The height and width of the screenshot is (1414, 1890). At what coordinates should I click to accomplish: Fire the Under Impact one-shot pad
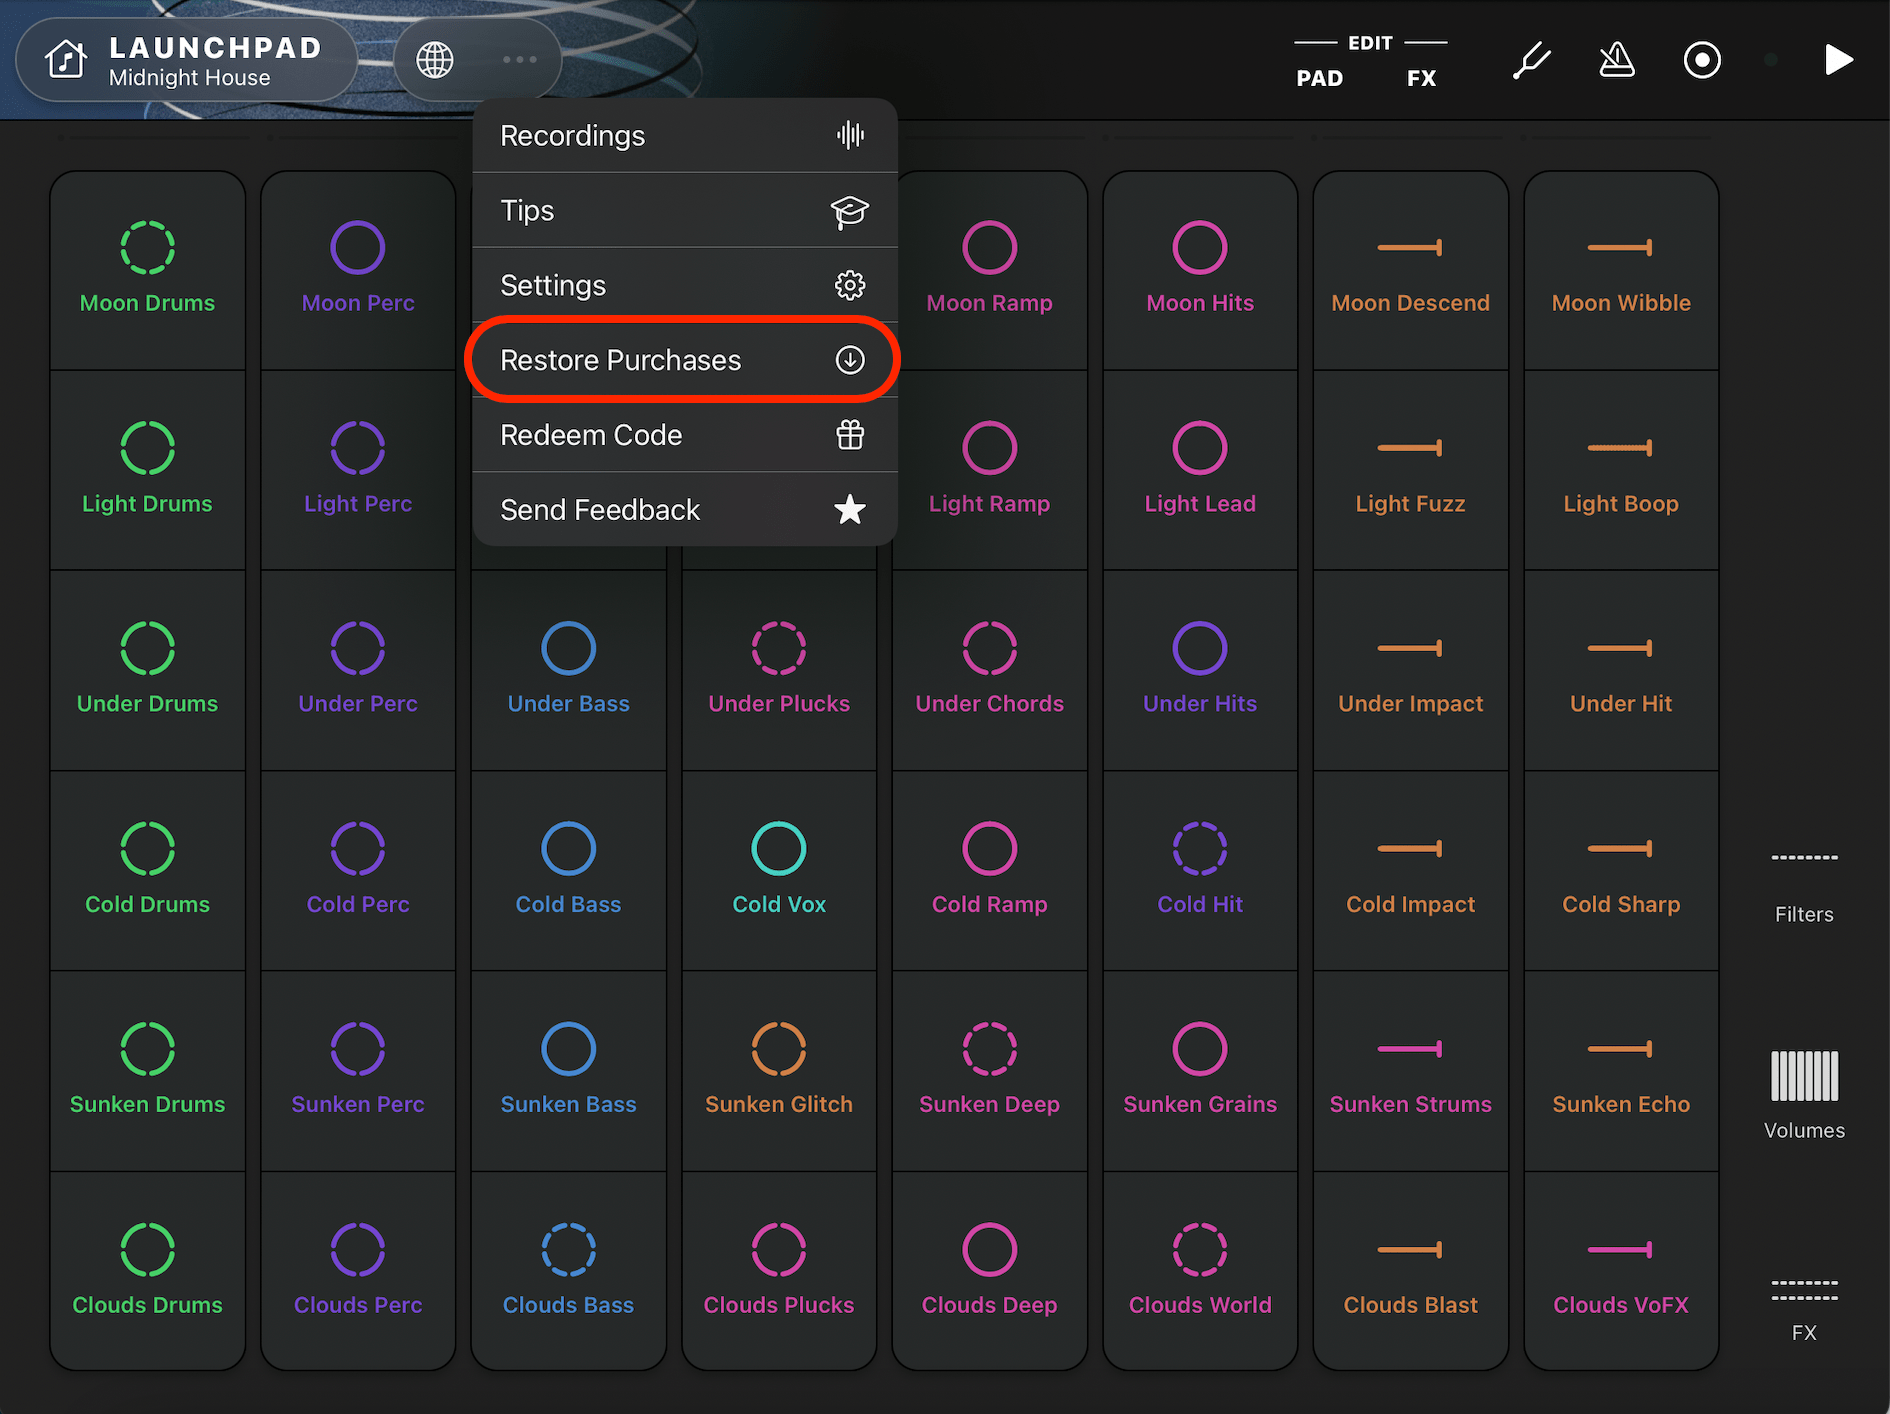[x=1411, y=670]
